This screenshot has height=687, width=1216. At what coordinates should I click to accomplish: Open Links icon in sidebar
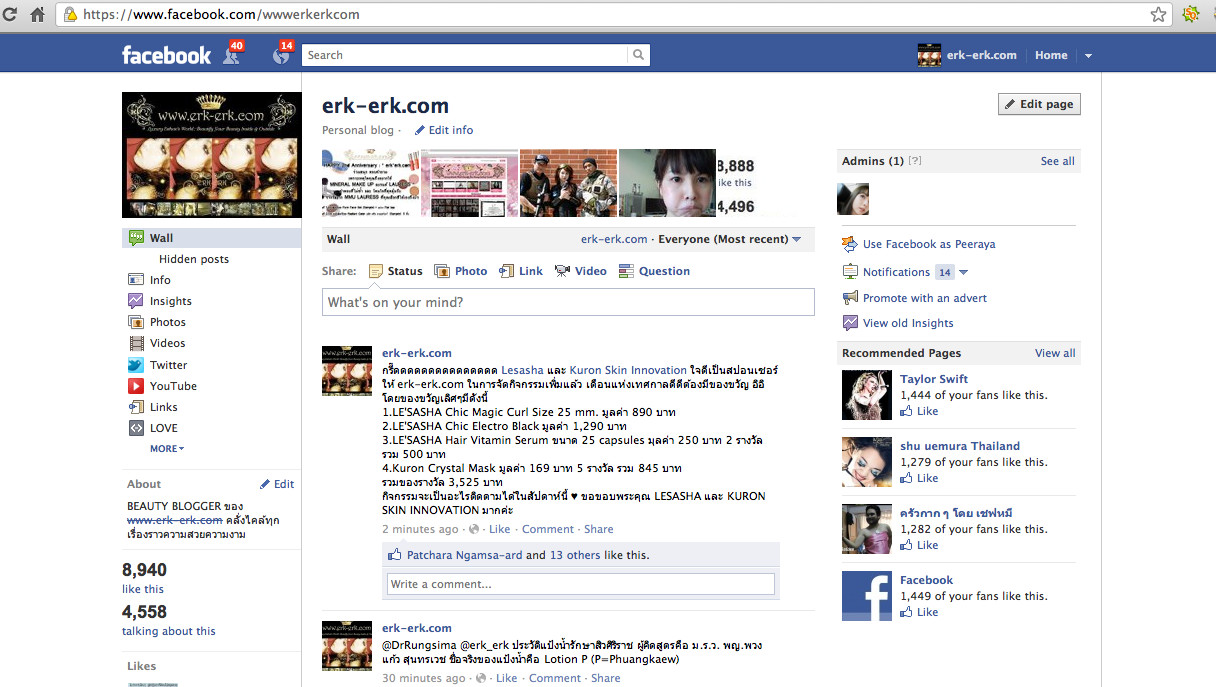coord(136,407)
